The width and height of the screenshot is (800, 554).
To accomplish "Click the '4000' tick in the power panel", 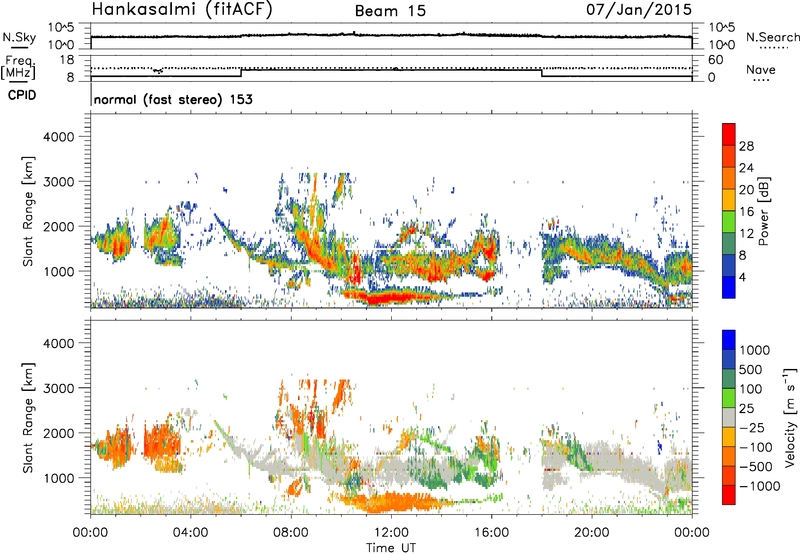I will [58, 137].
